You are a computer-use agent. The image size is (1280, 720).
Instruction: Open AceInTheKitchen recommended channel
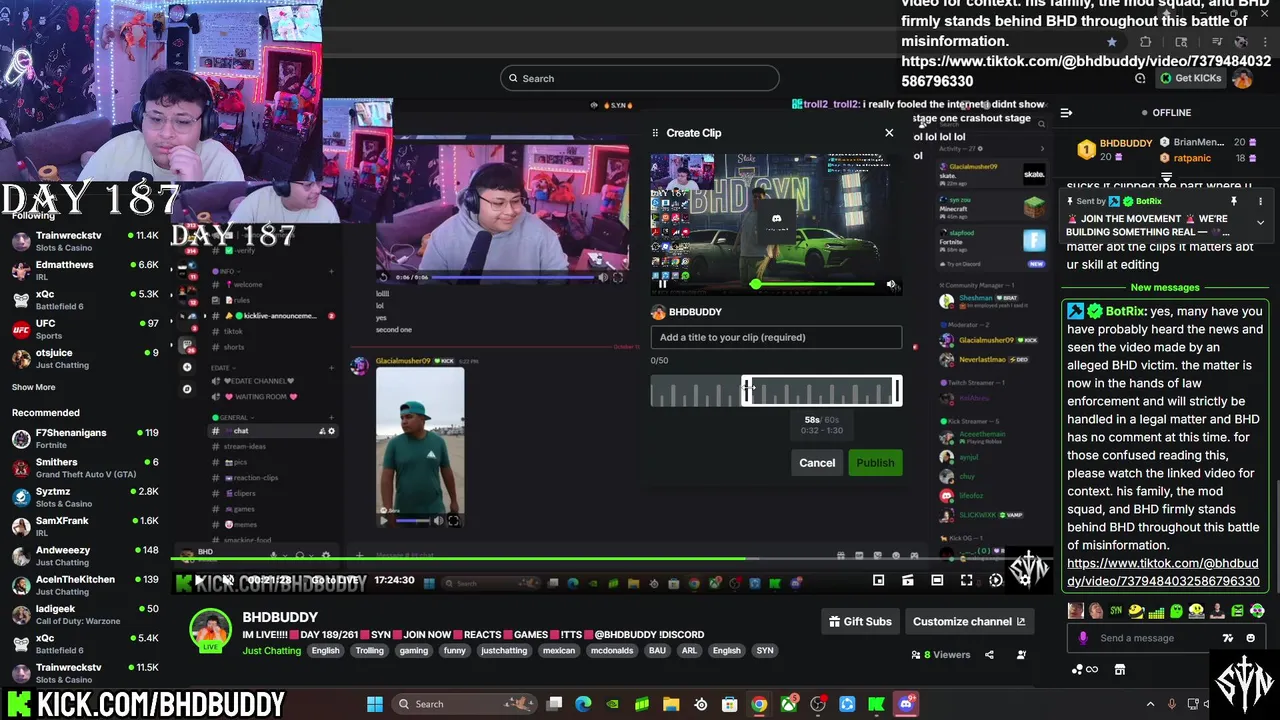[x=85, y=585]
